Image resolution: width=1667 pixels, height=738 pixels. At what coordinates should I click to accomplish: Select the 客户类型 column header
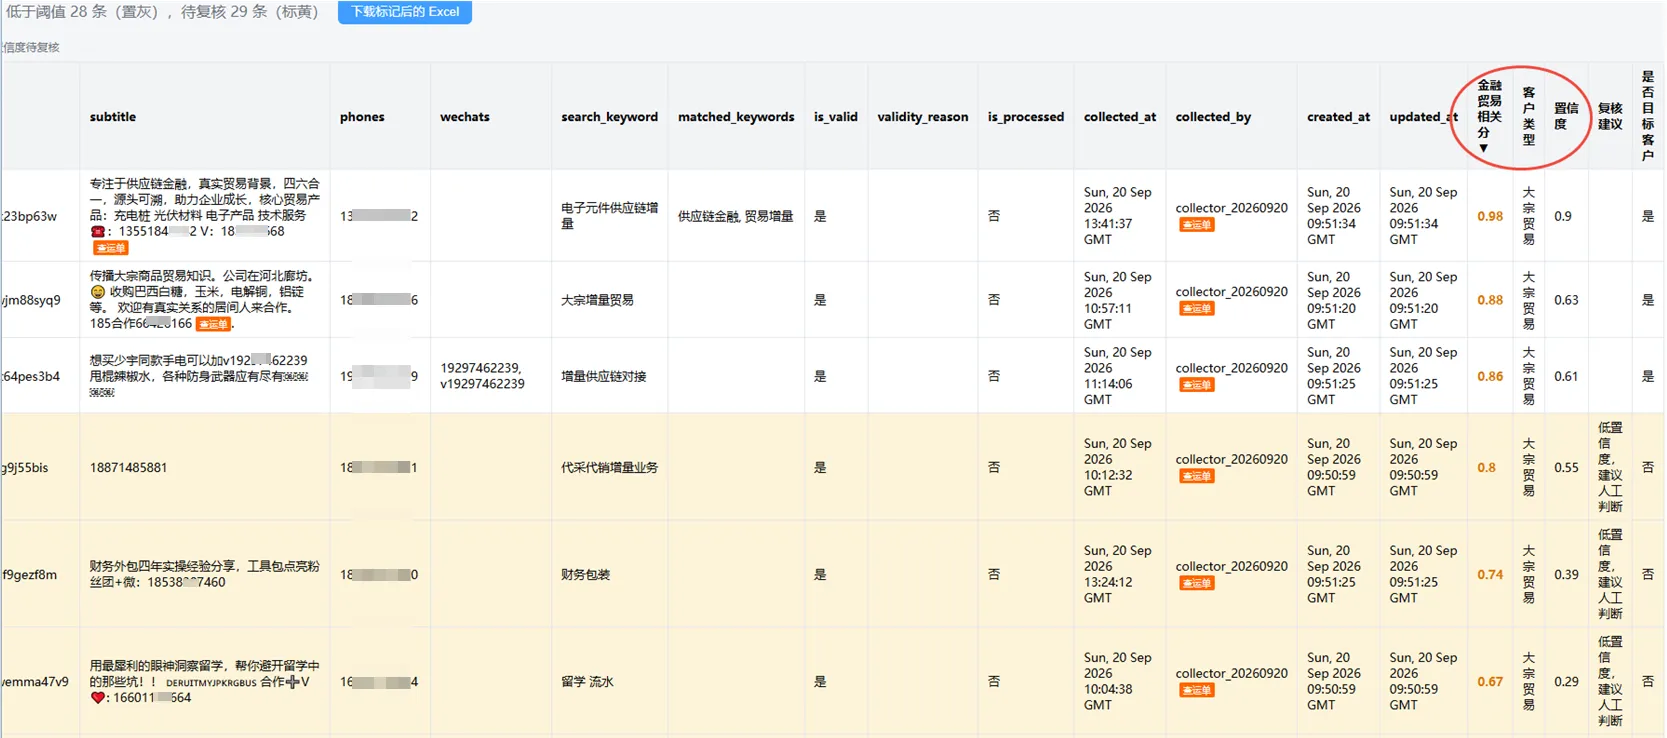pos(1528,116)
